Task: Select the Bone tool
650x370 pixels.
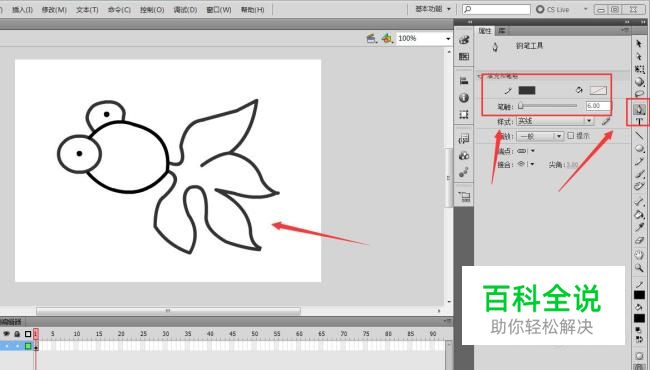Action: [x=639, y=201]
